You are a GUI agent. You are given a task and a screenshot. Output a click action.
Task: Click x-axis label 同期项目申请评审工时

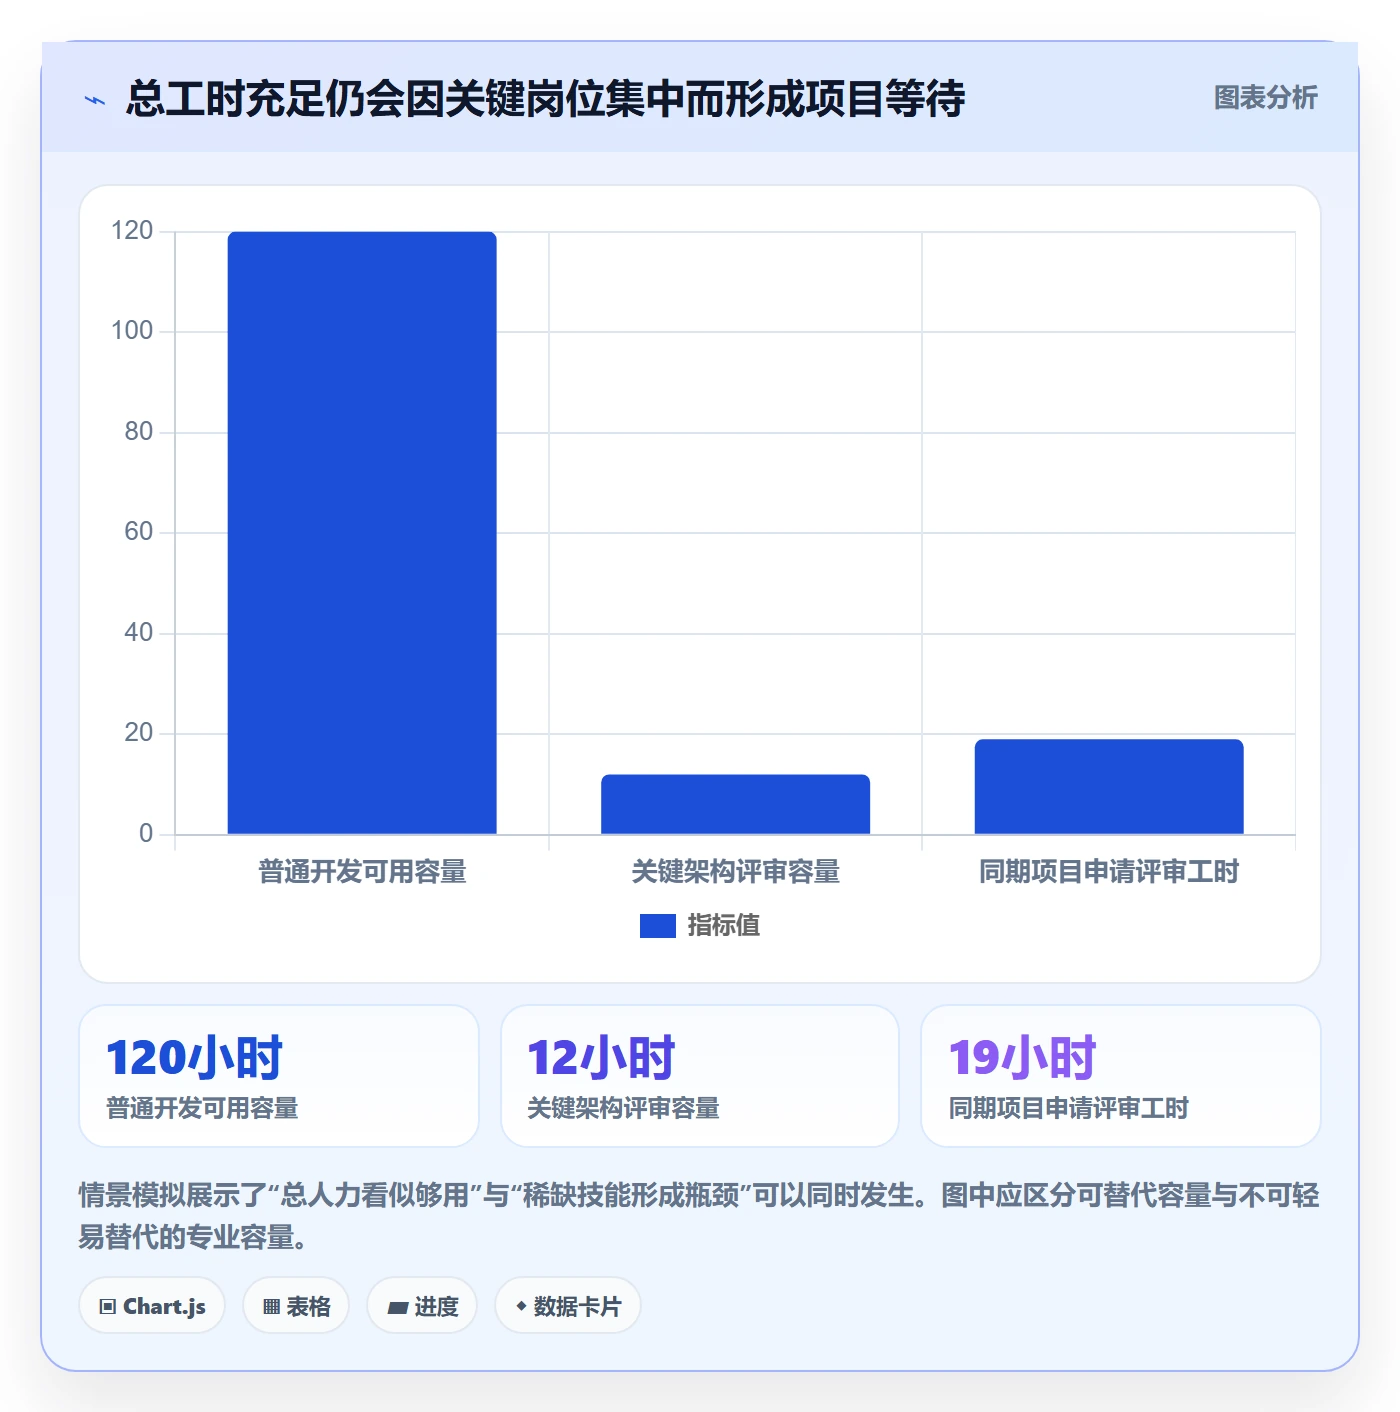[1109, 872]
